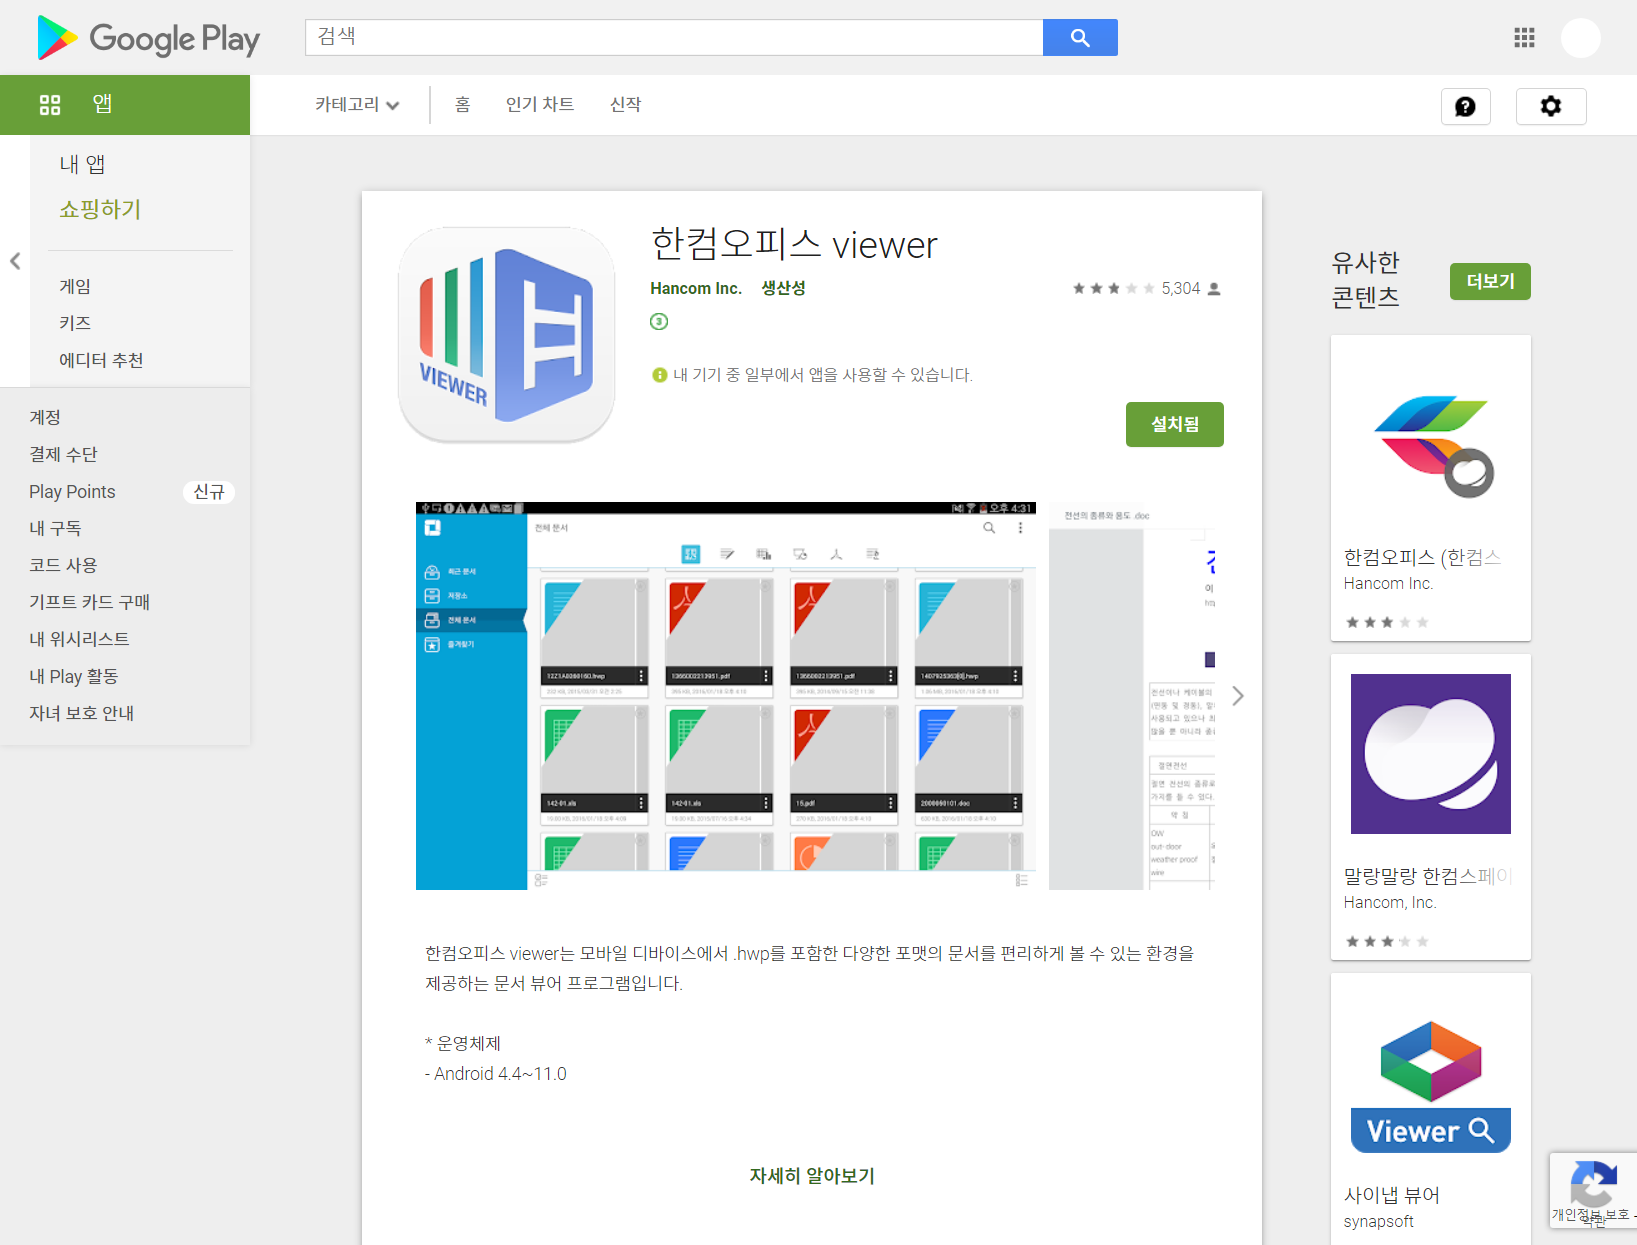
Task: Open the second document screenshot thumbnail
Action: tap(1132, 696)
